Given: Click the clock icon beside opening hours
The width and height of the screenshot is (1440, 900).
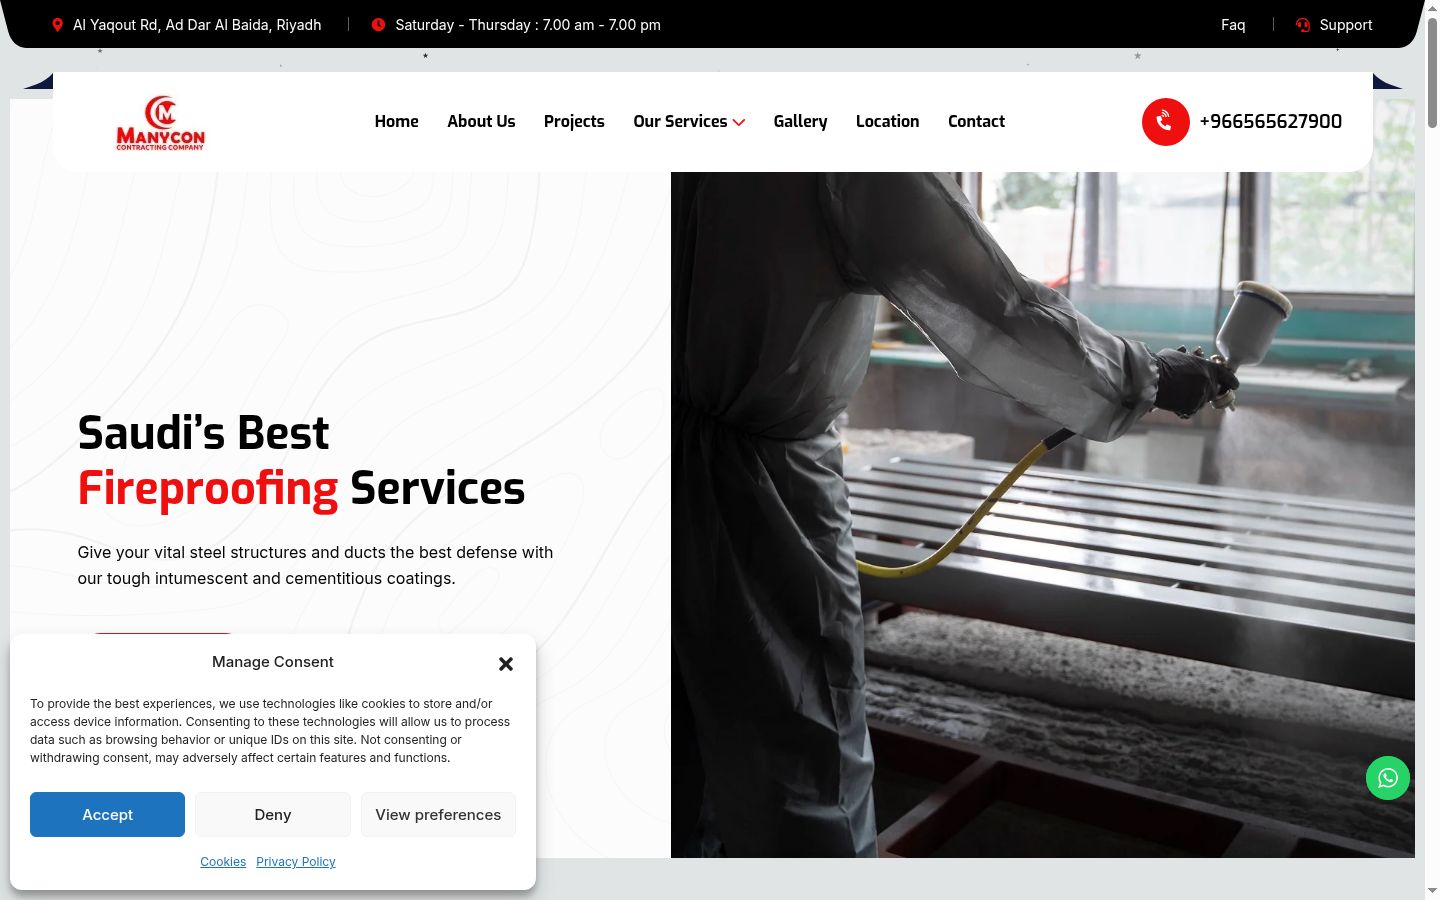Looking at the screenshot, I should [378, 25].
